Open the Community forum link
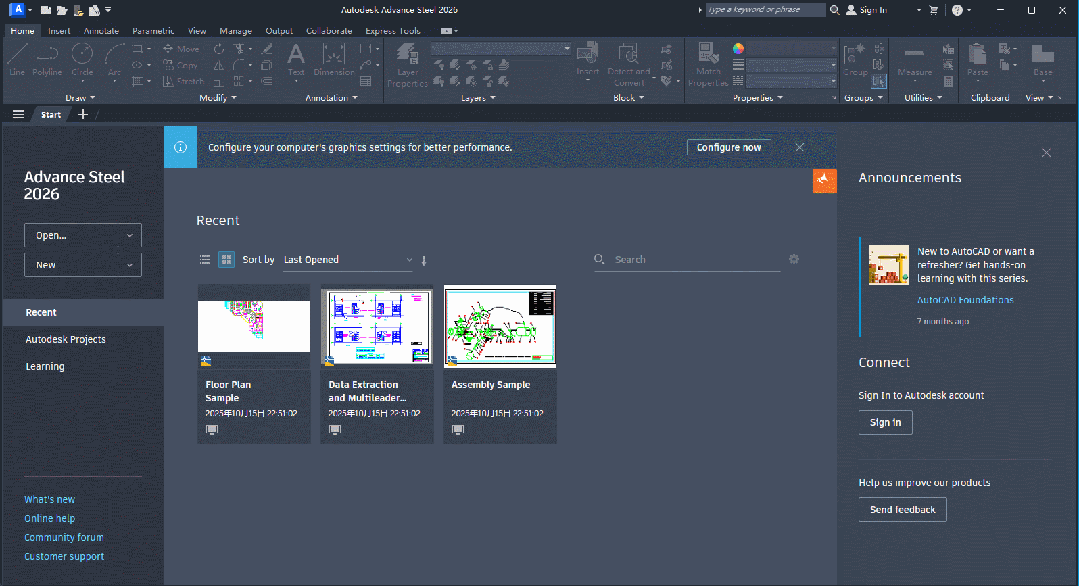 click(63, 537)
